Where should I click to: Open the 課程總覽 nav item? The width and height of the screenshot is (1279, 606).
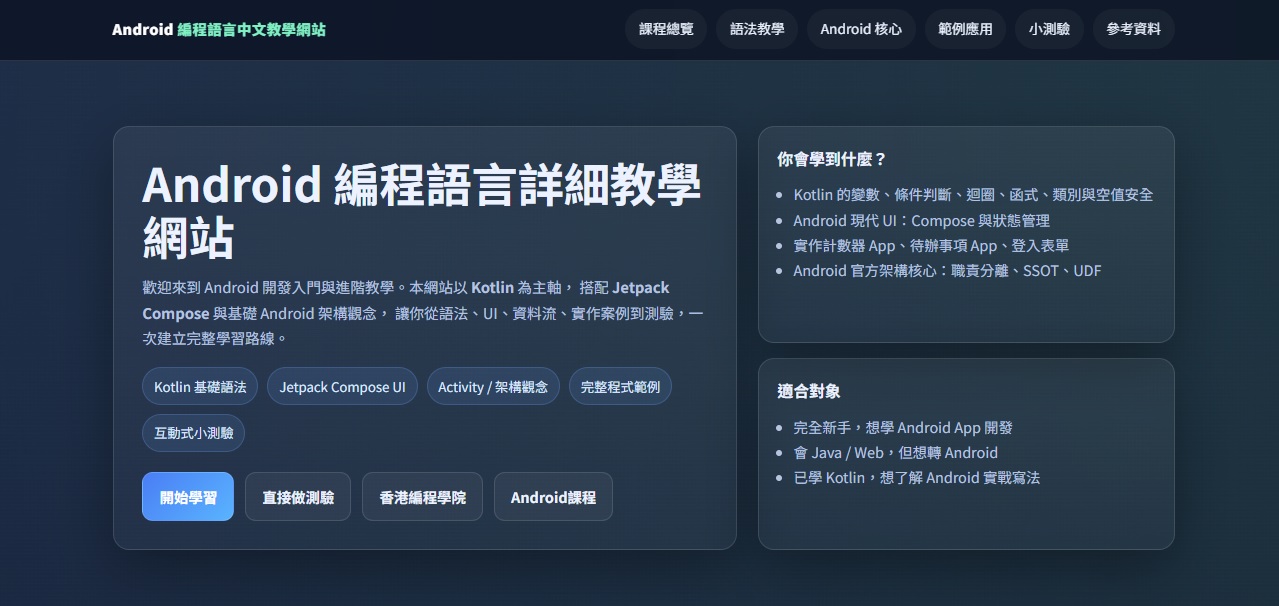pyautogui.click(x=666, y=29)
